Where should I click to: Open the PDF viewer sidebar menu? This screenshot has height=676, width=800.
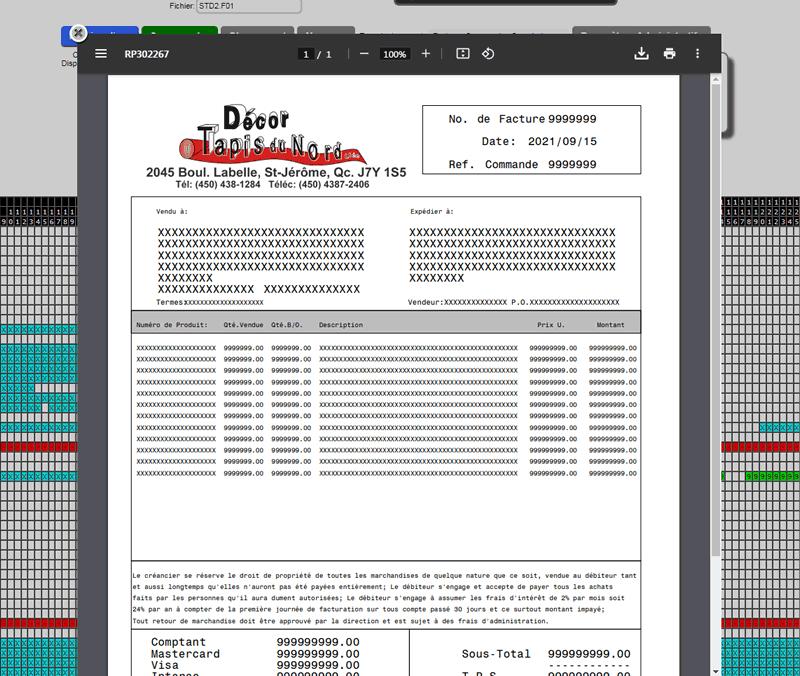point(101,54)
